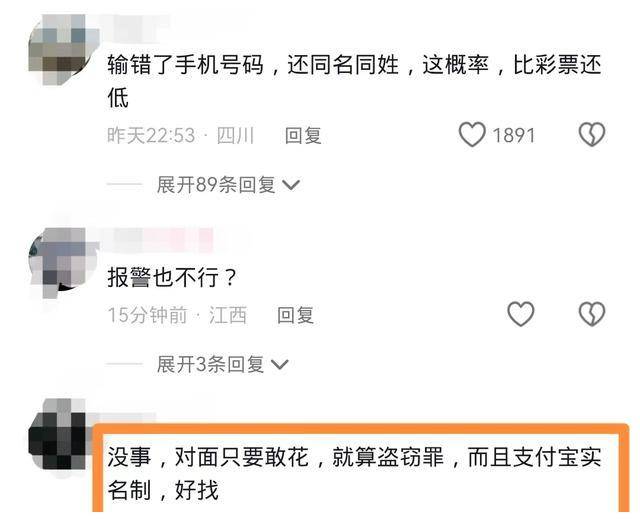Like the "报警也不行？" comment
The height and width of the screenshot is (522, 640).
520,314
